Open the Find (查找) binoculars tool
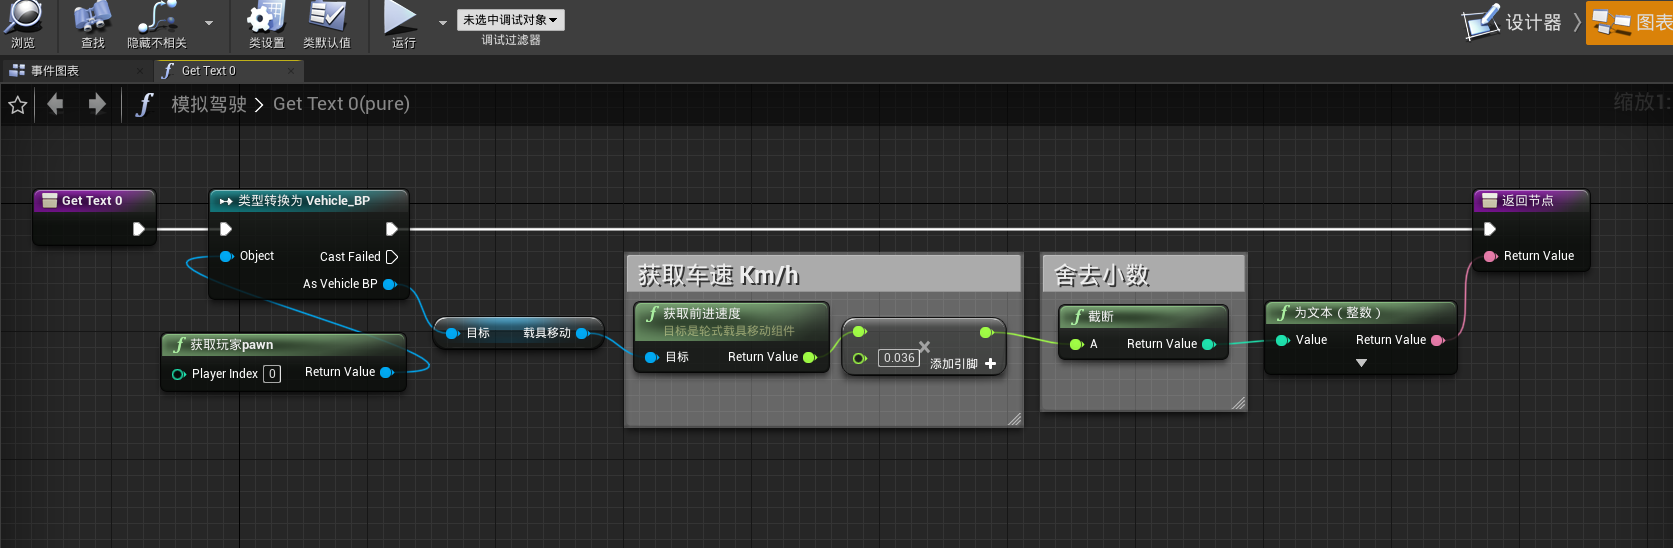Screen dimensions: 1673x548 click(x=93, y=16)
